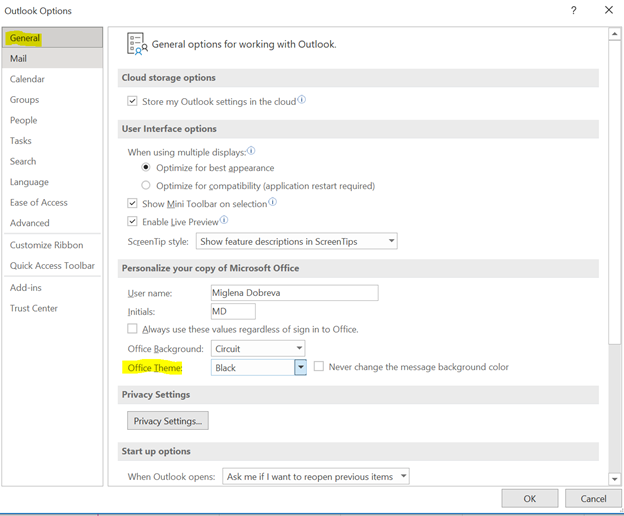Viewport: 624px width, 516px height.
Task: Click the User Interface options heading
Action: pyautogui.click(x=169, y=129)
